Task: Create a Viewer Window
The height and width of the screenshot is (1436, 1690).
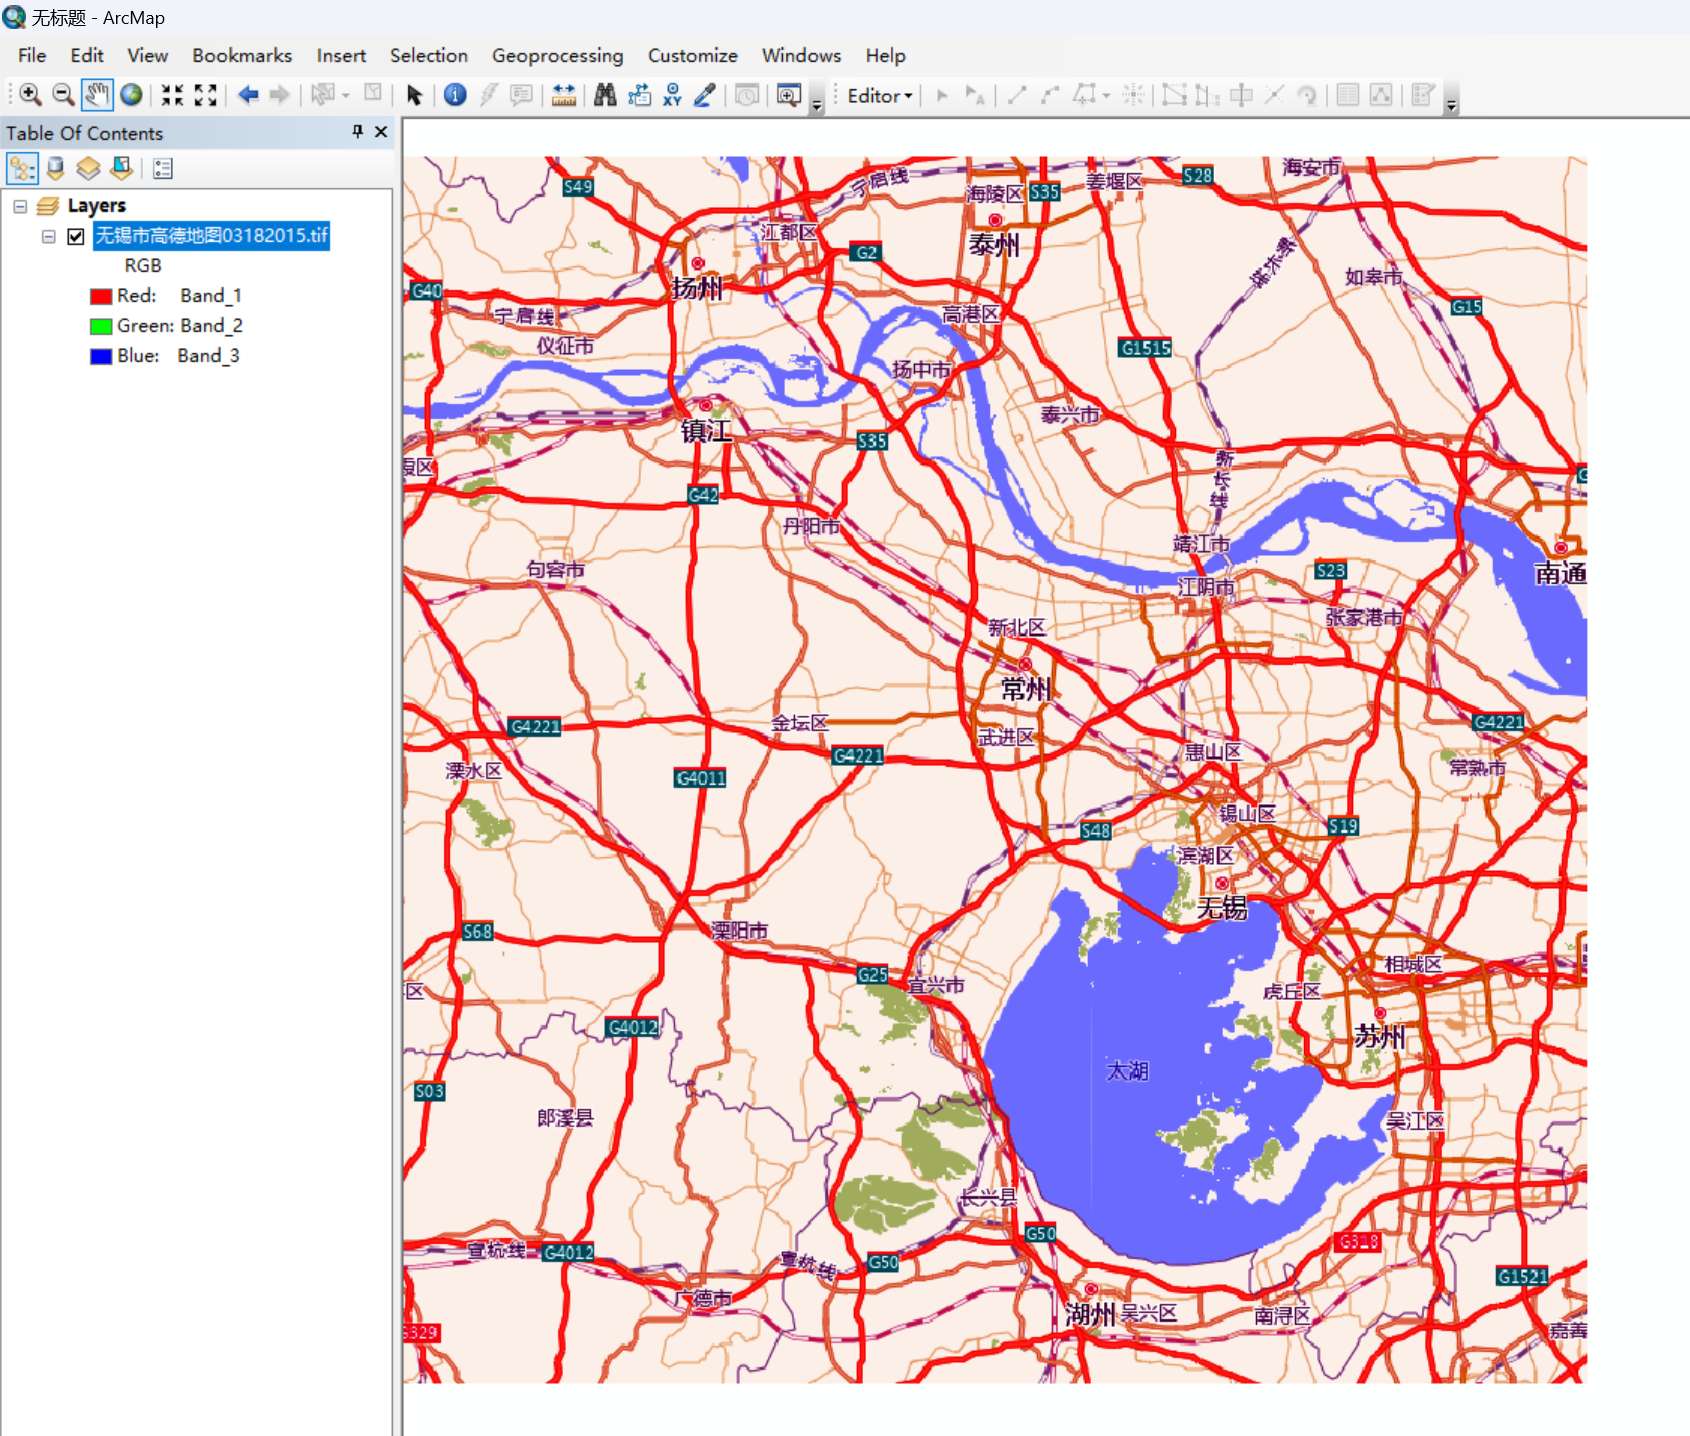Action: [789, 95]
